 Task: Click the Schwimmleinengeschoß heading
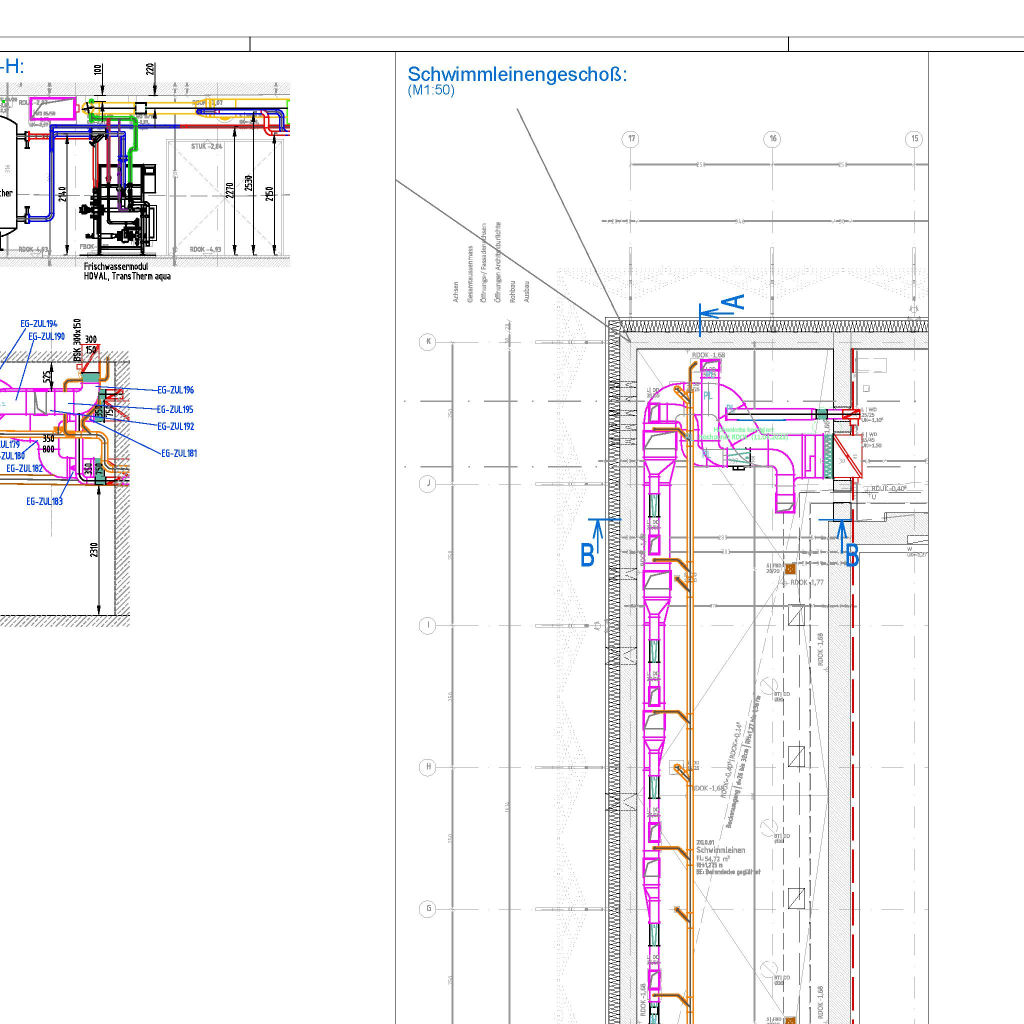click(517, 74)
